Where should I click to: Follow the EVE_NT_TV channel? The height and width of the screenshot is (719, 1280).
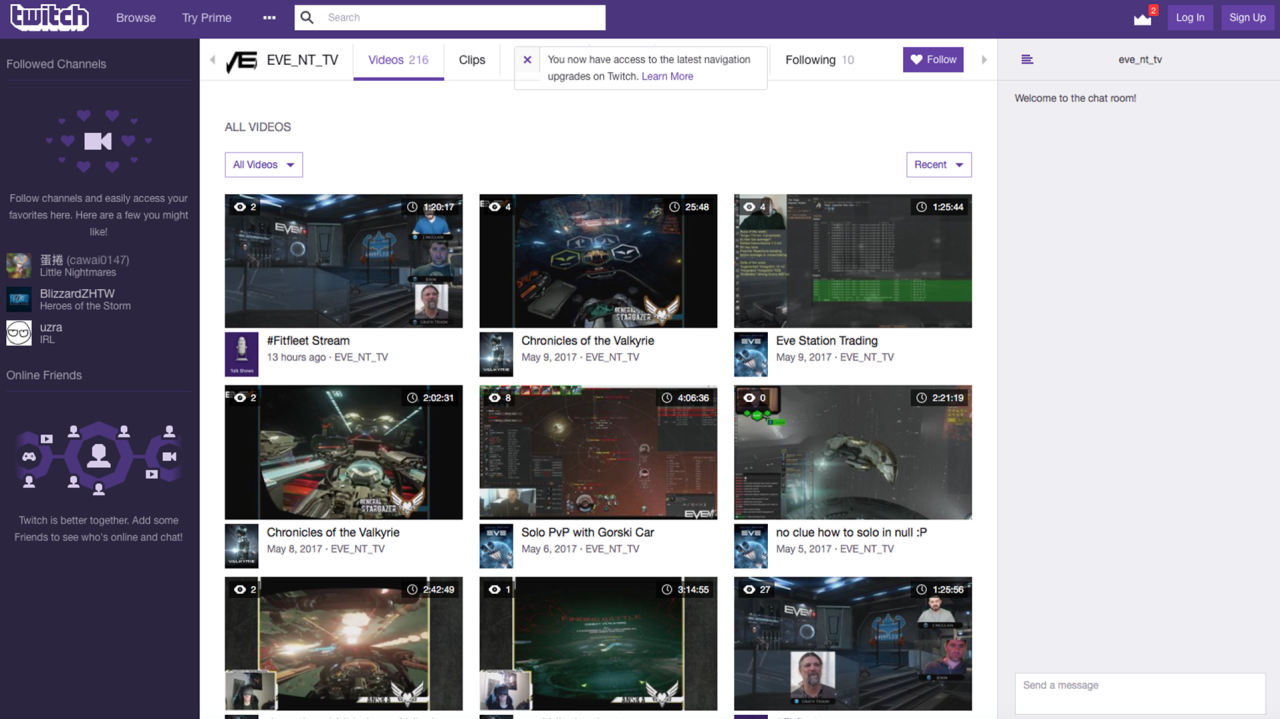pos(933,60)
